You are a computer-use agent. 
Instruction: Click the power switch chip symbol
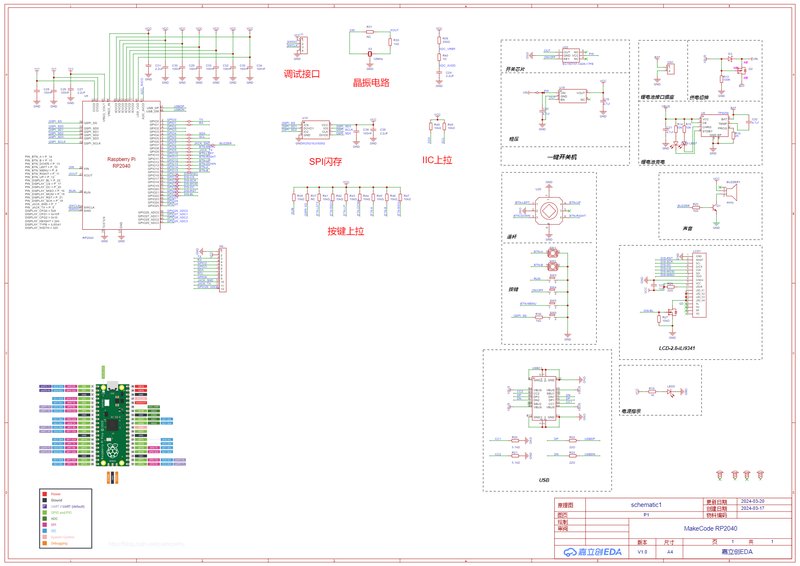pyautogui.click(x=571, y=55)
